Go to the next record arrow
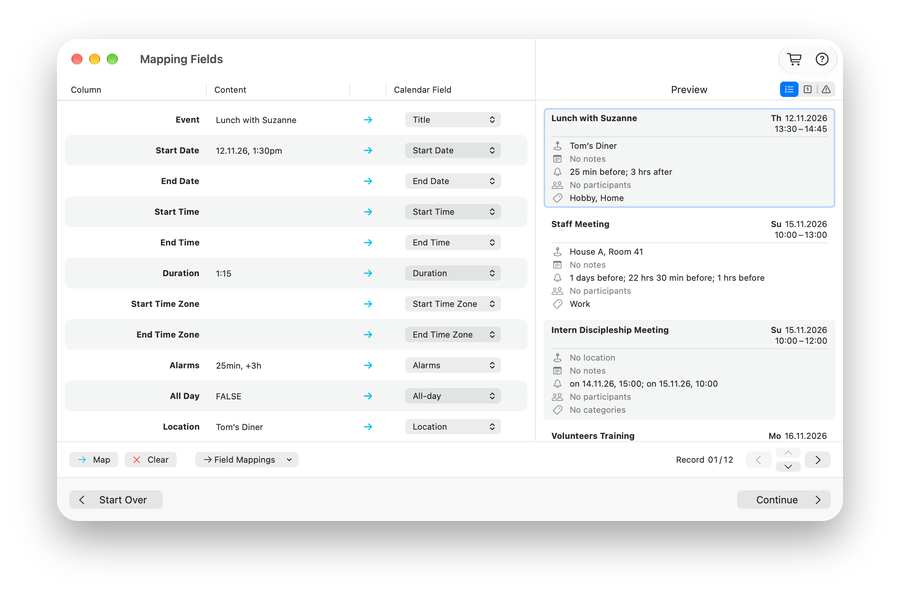 [818, 460]
